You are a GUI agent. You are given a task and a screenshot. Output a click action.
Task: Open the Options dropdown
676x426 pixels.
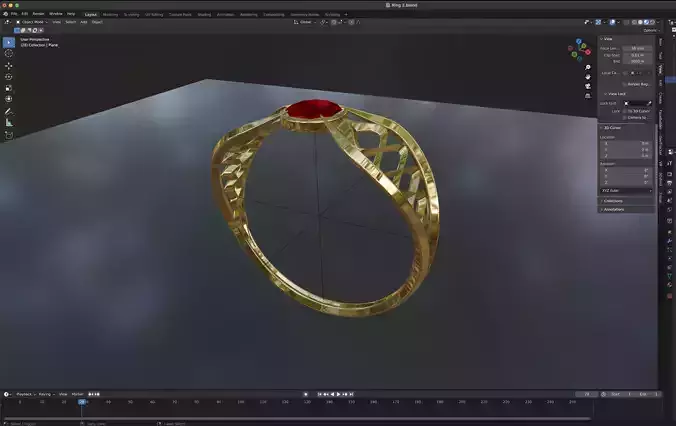pyautogui.click(x=650, y=31)
